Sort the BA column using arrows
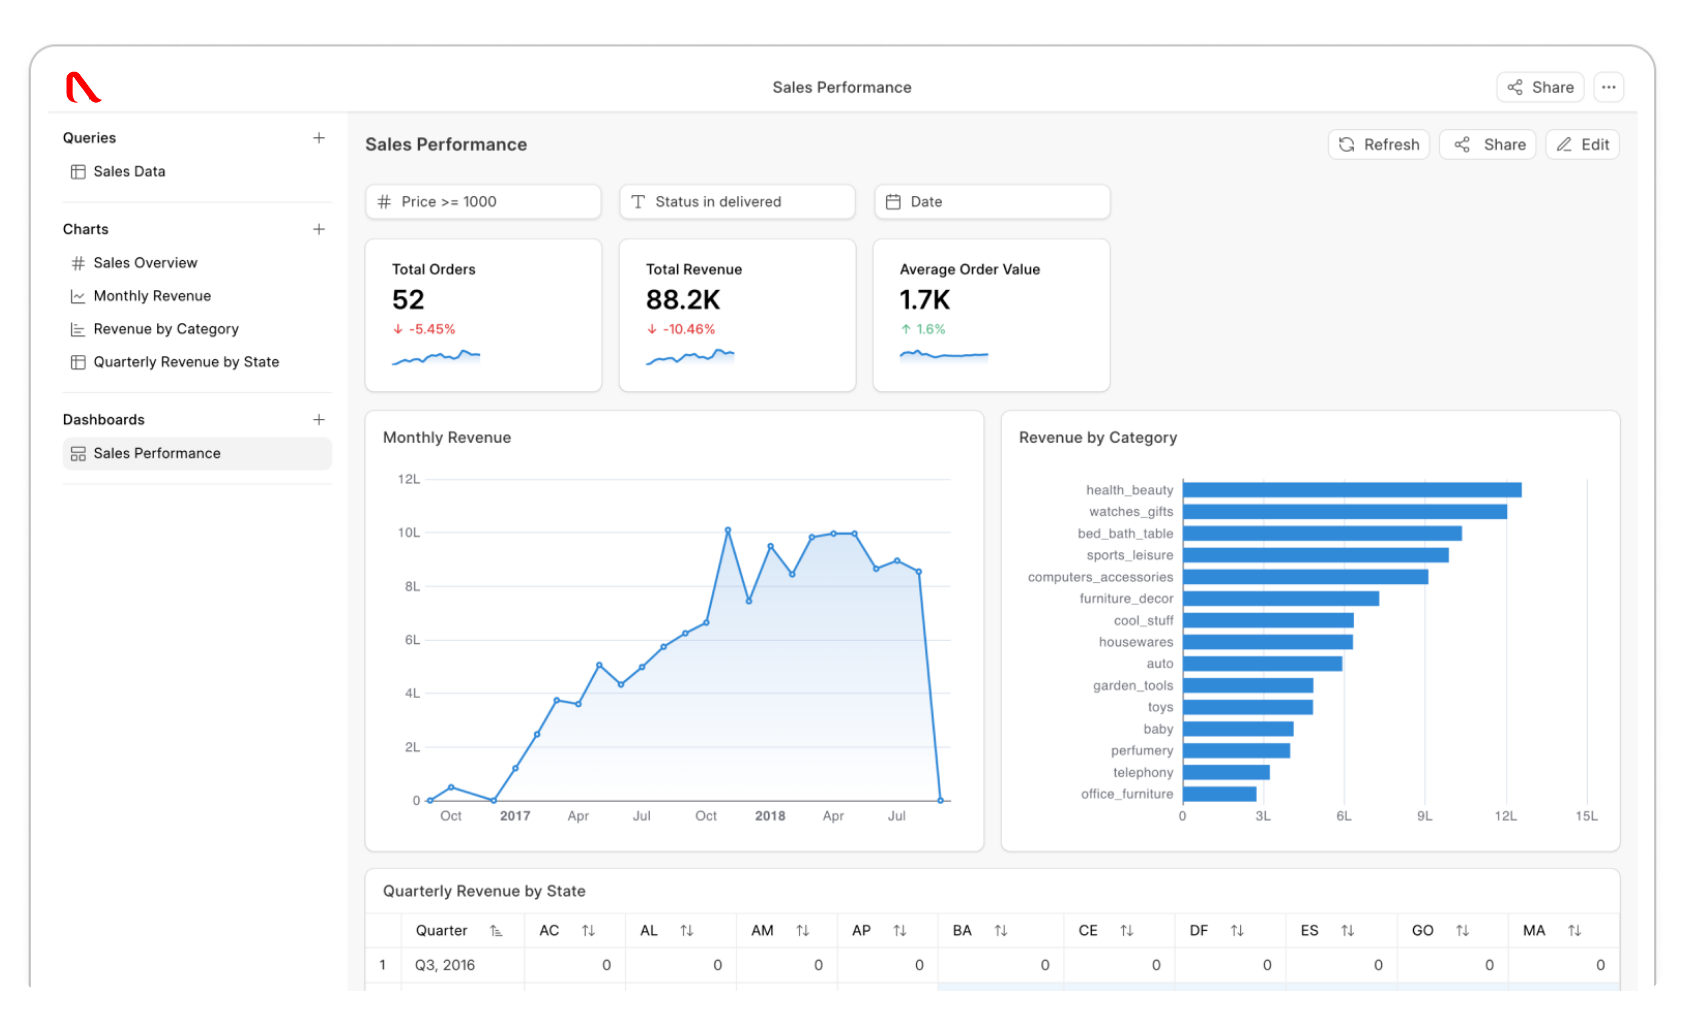1683x1028 pixels. tap(1000, 931)
